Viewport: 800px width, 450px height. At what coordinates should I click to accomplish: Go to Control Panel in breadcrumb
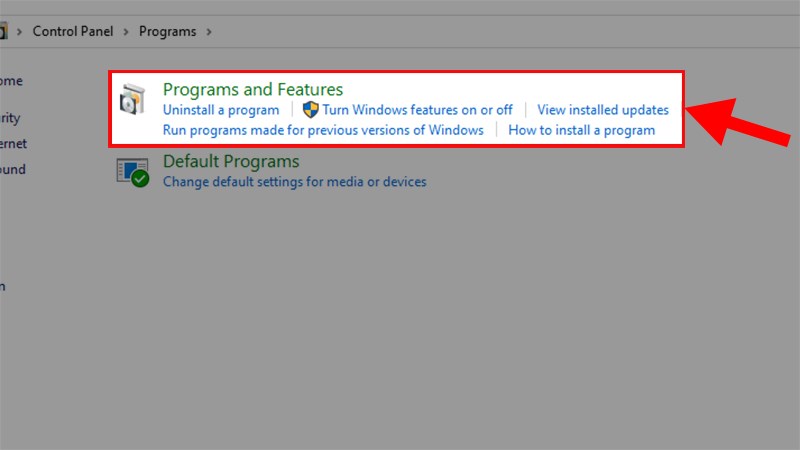[73, 31]
